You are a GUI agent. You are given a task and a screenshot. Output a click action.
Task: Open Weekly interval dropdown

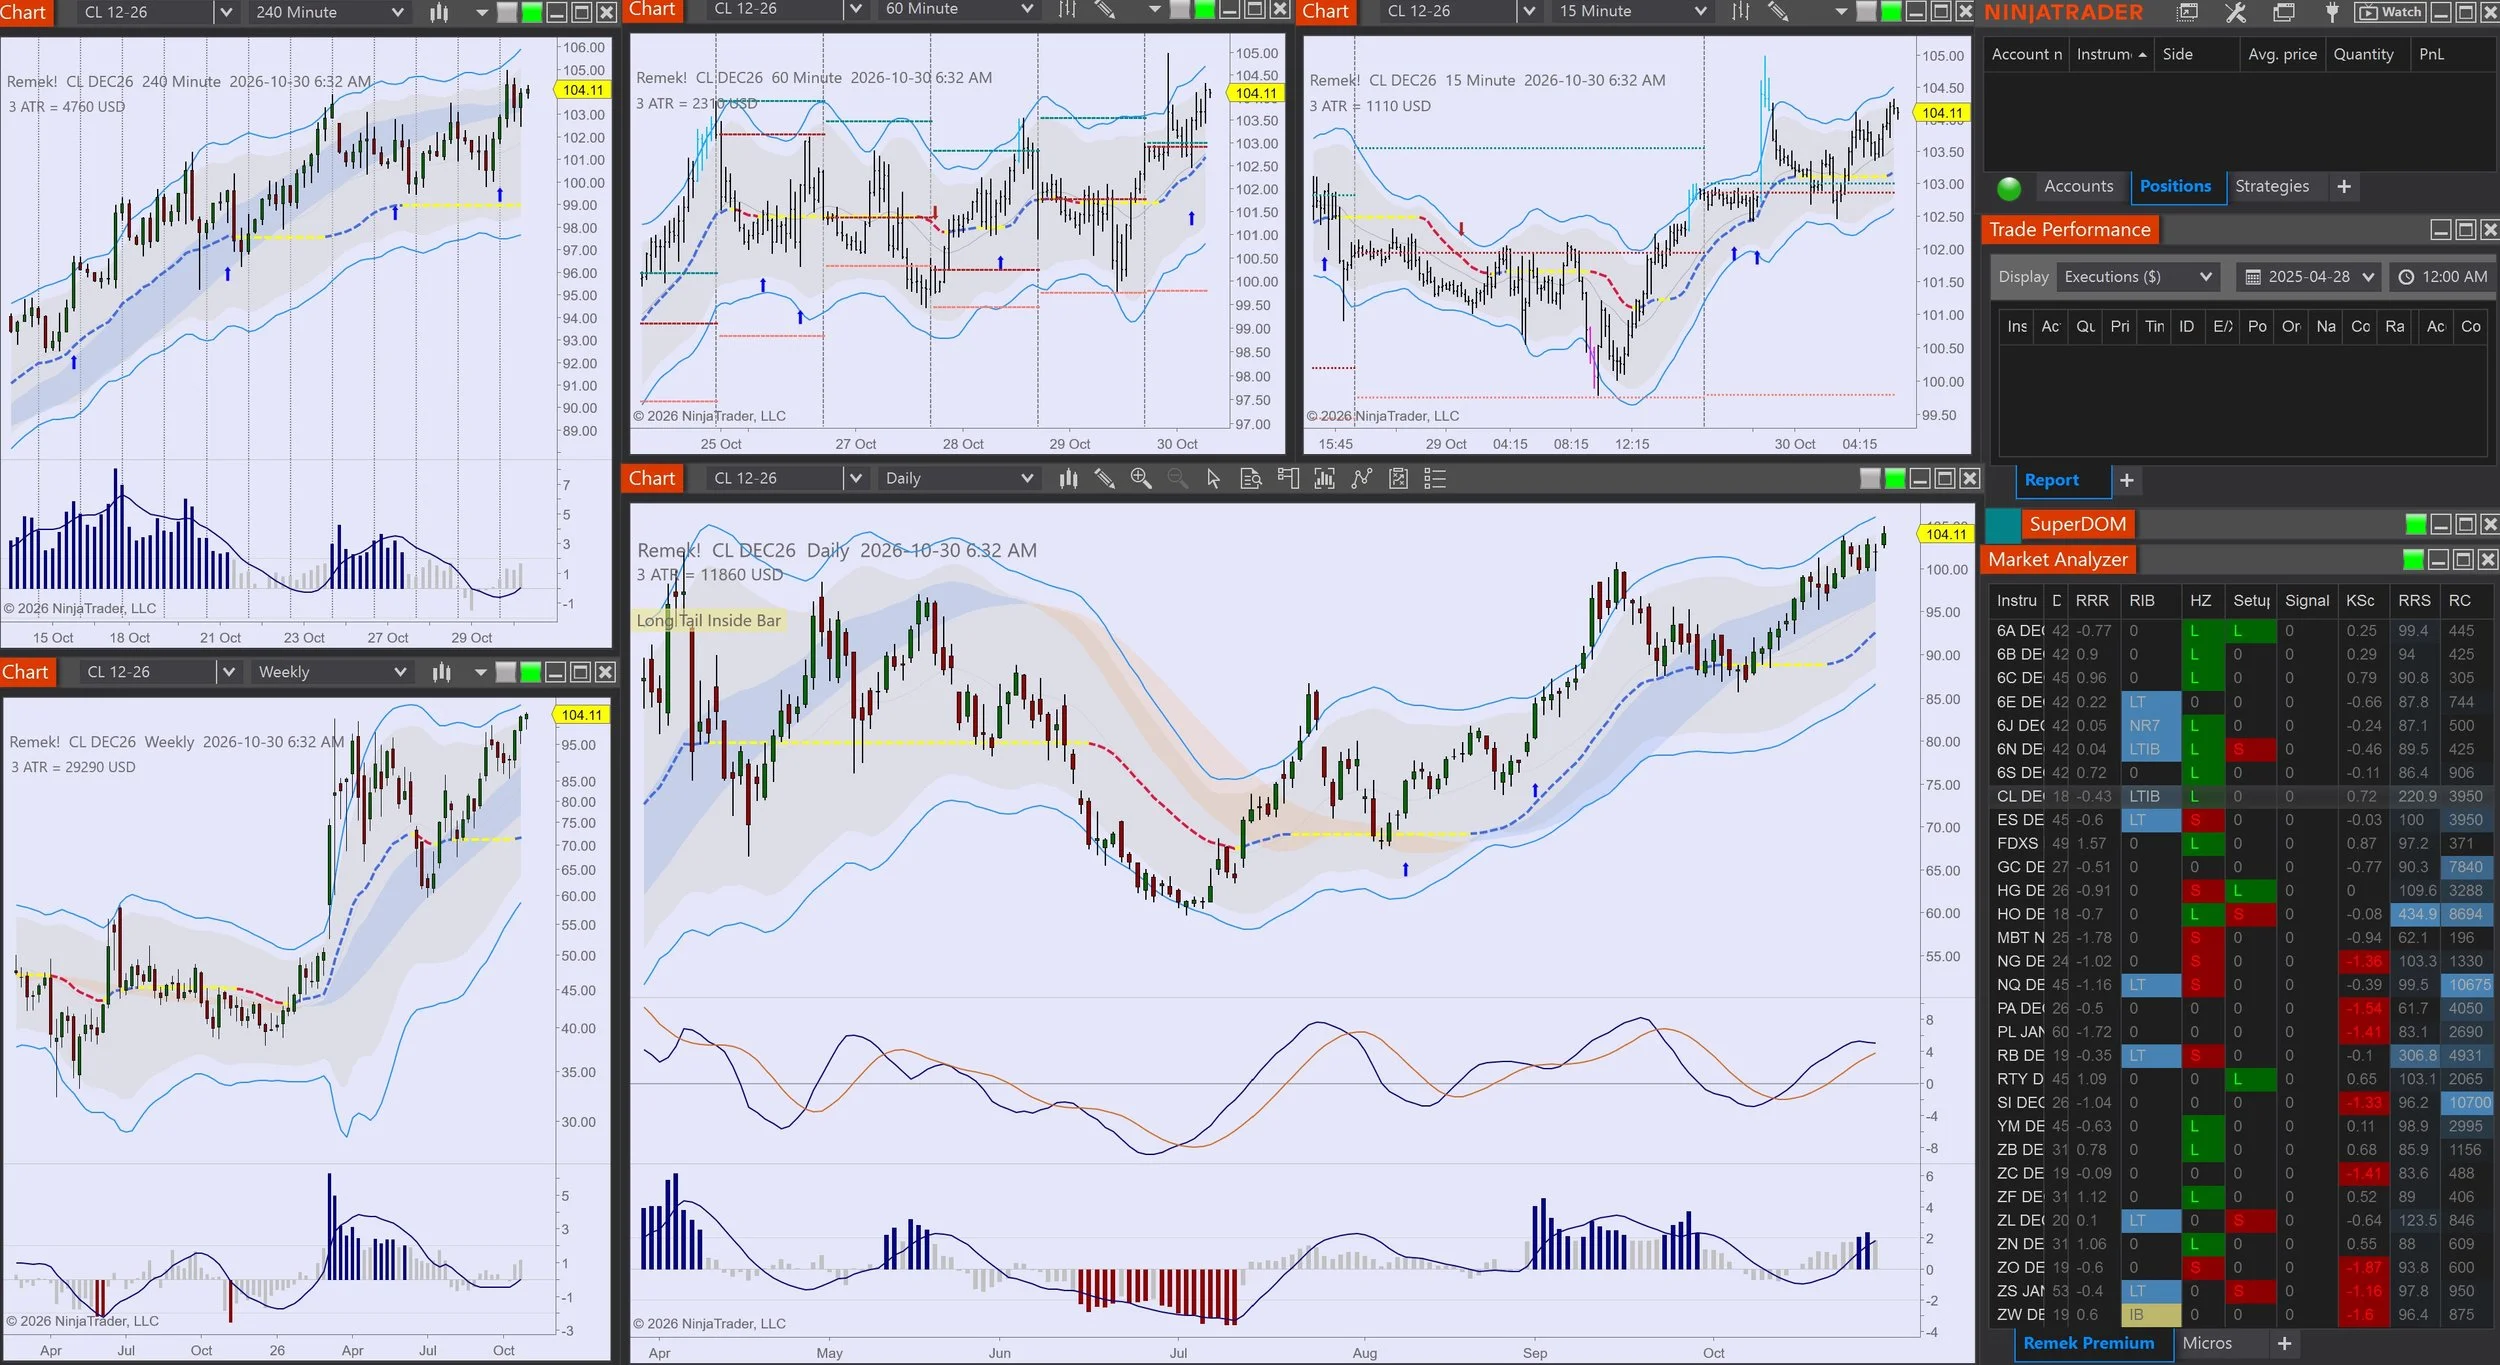pos(332,672)
